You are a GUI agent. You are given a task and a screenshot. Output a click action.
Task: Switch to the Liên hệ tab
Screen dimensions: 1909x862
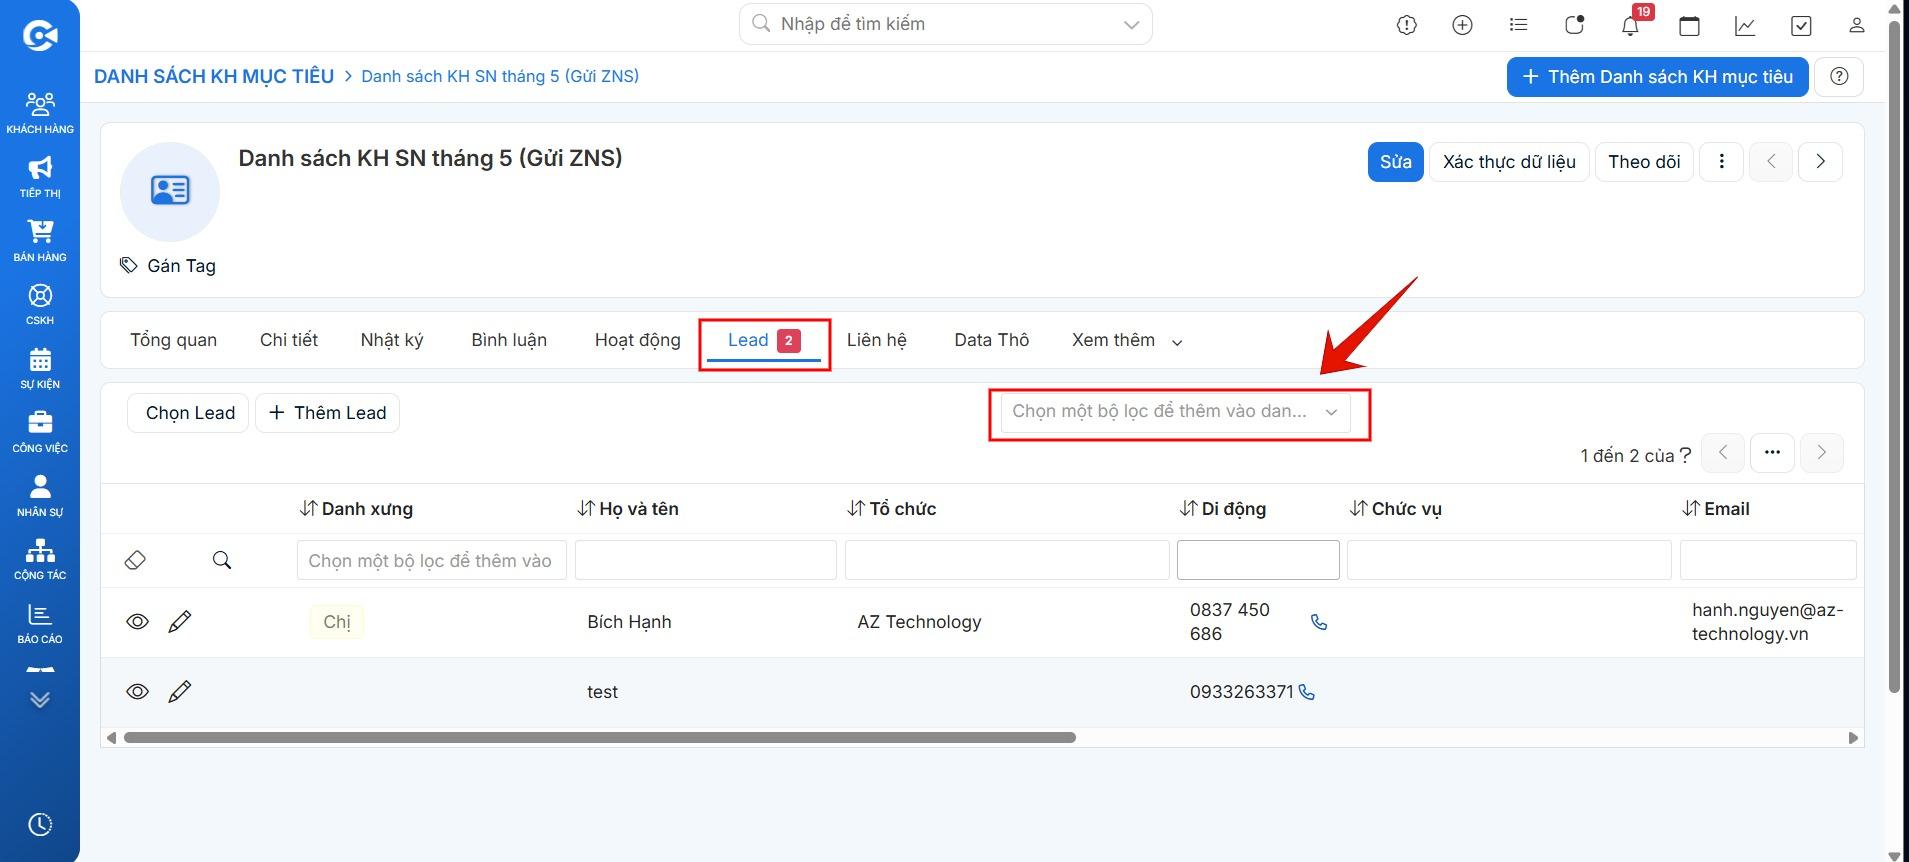tap(876, 340)
